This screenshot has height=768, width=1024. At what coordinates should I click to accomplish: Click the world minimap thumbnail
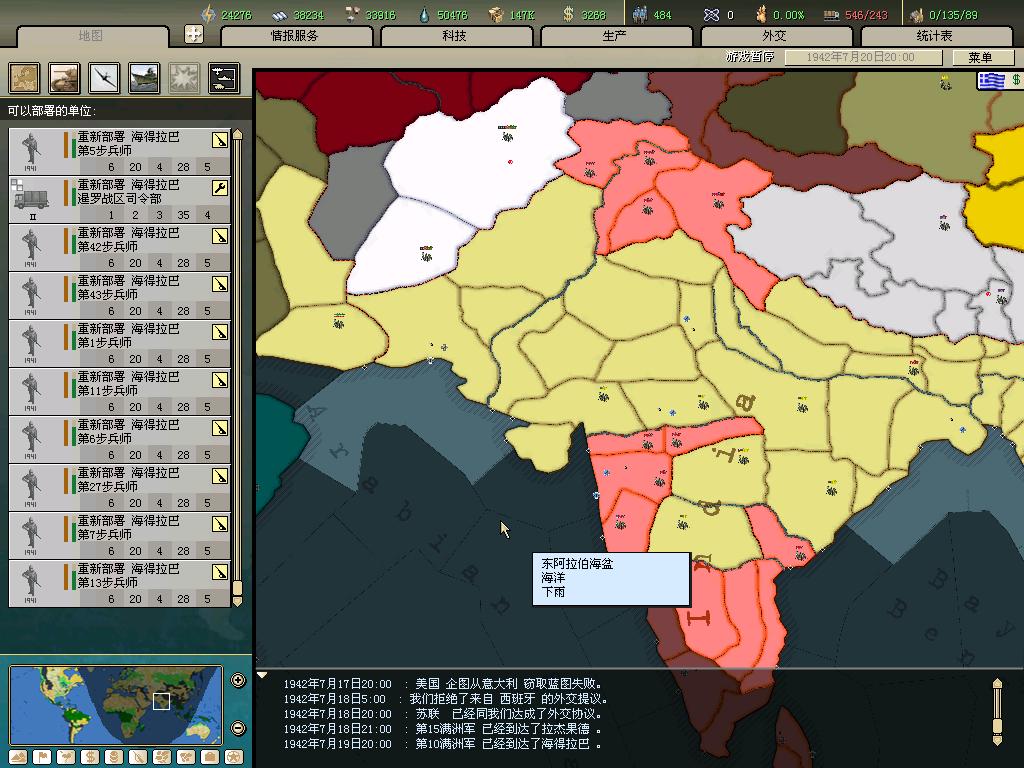coord(115,704)
